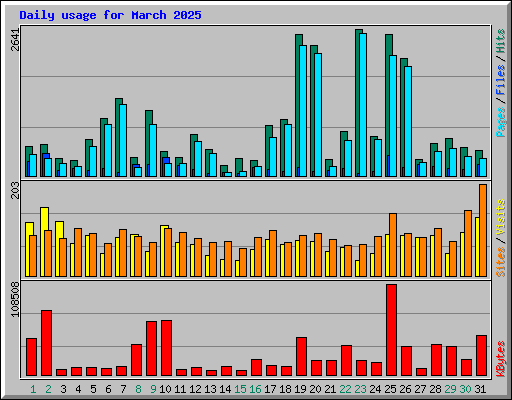
Task: Click day 8 on the date axis
Action: (x=138, y=389)
